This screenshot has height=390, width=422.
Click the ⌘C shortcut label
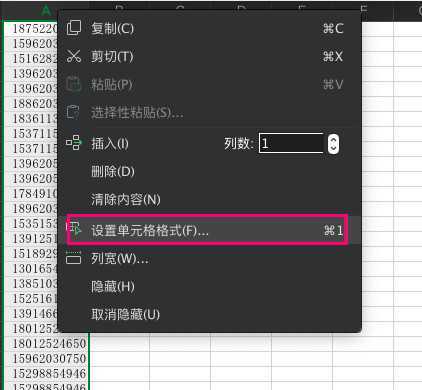(333, 29)
